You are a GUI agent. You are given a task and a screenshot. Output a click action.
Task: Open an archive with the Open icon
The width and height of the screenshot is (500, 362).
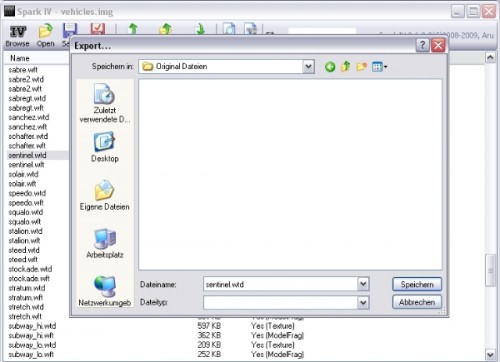tap(46, 36)
